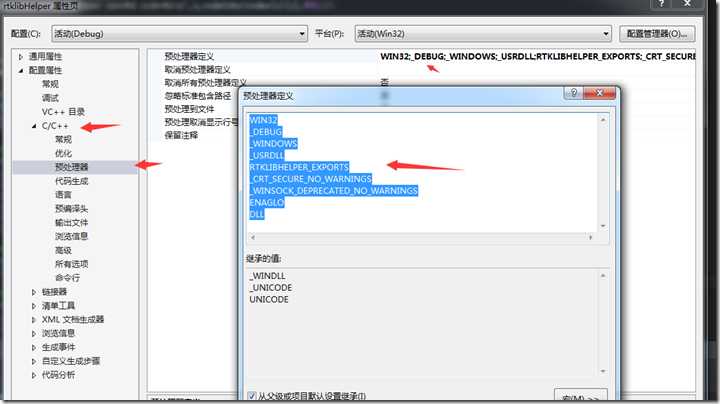Viewport: 720px width, 404px height.
Task: Expand the XML 文档生成器 node arrow
Action: [34, 320]
